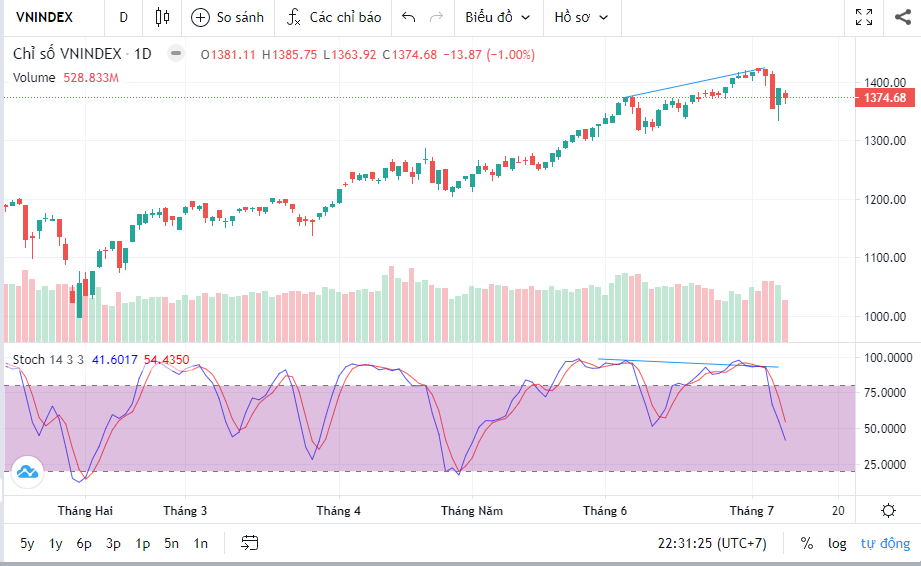This screenshot has height=566, width=921.
Task: Toggle log scale mode
Action: (837, 543)
